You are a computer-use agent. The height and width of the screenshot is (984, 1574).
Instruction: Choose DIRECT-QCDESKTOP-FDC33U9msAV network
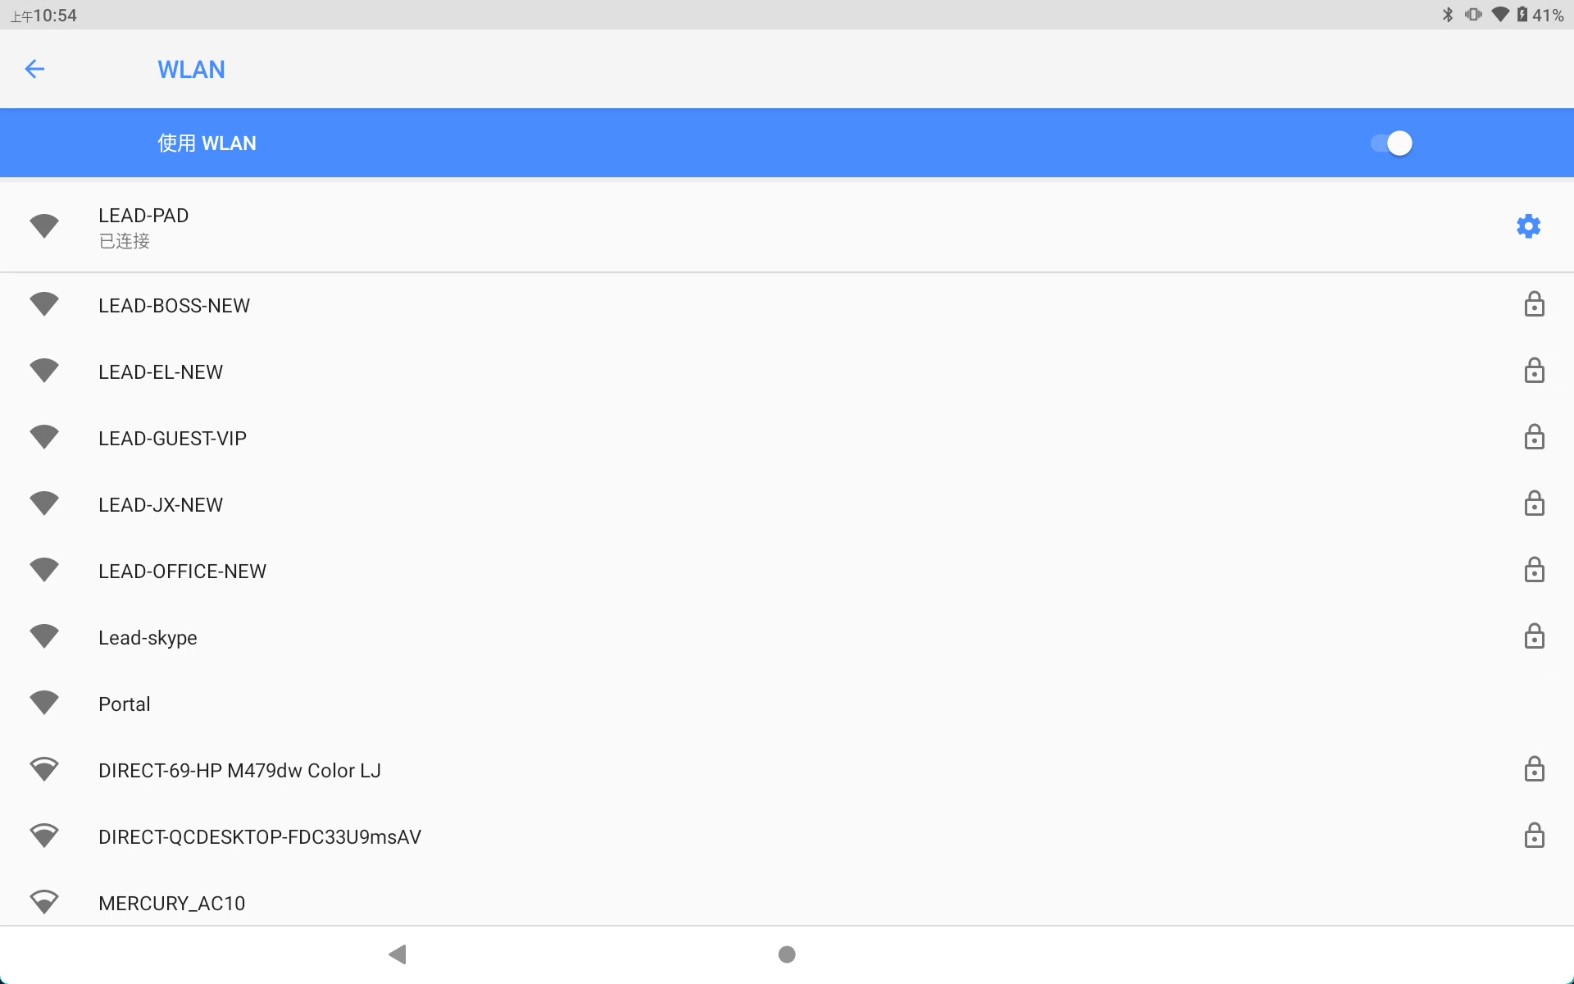259,837
